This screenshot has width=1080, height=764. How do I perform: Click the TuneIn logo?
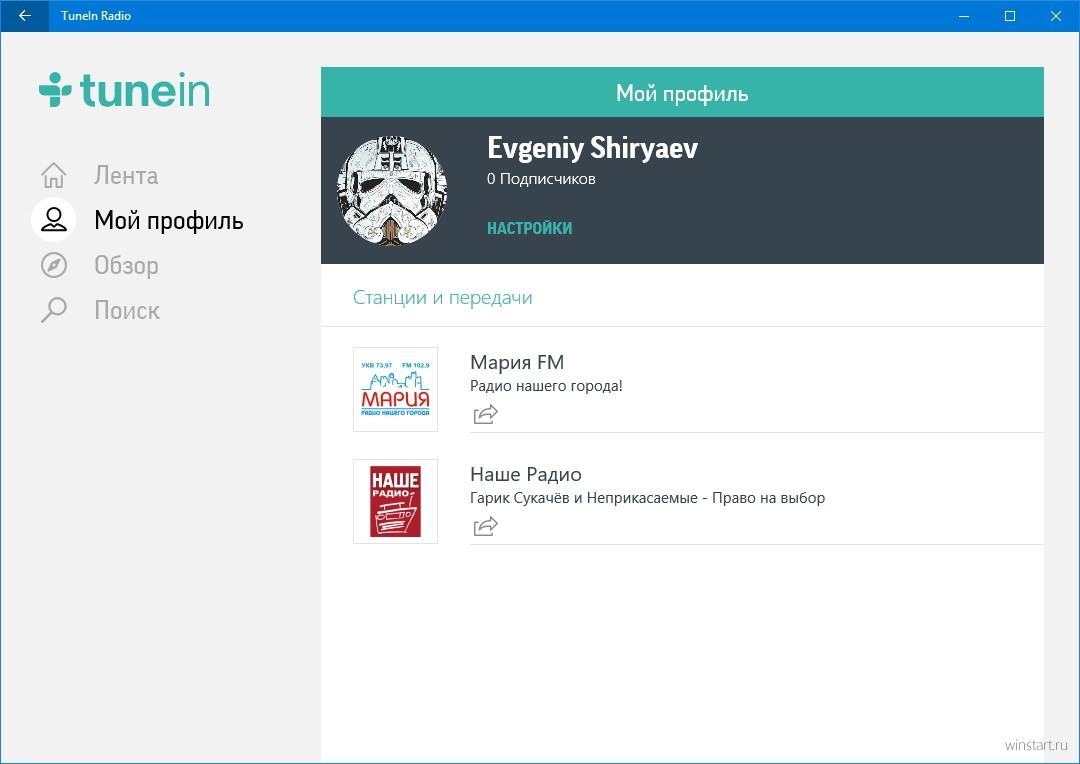[124, 90]
